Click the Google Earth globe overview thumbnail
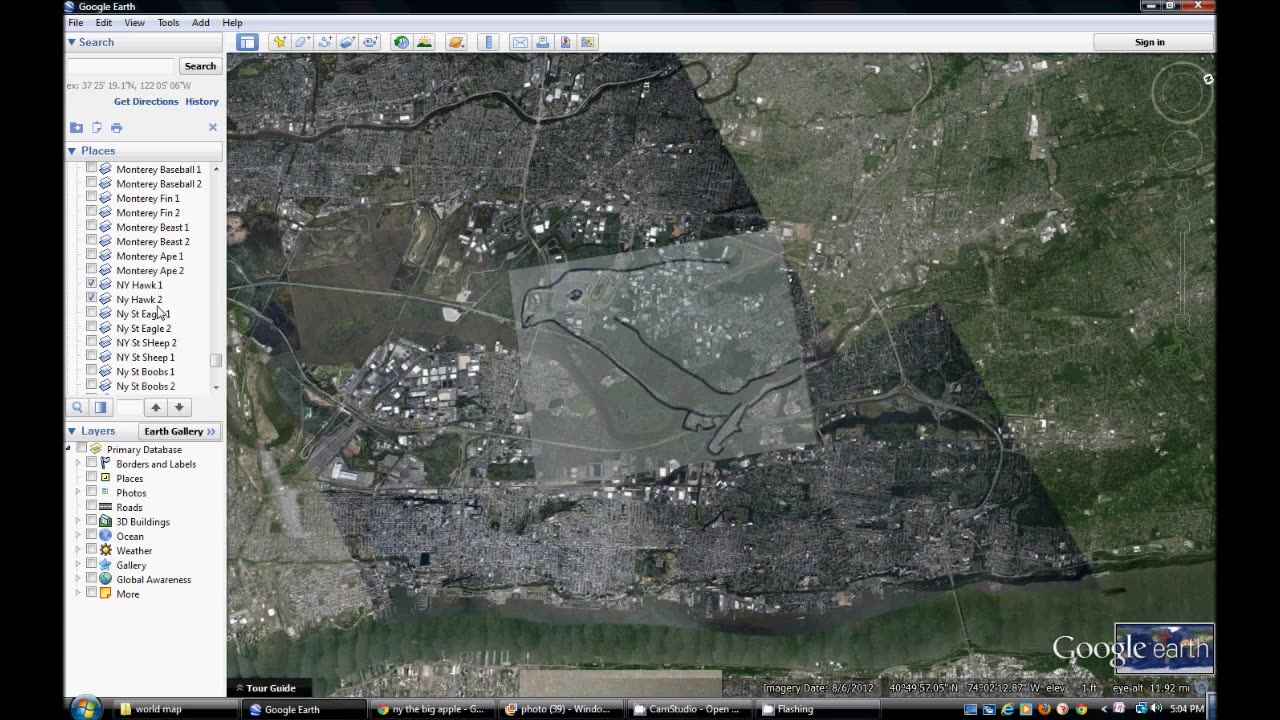Image resolution: width=1280 pixels, height=720 pixels. pos(1164,648)
